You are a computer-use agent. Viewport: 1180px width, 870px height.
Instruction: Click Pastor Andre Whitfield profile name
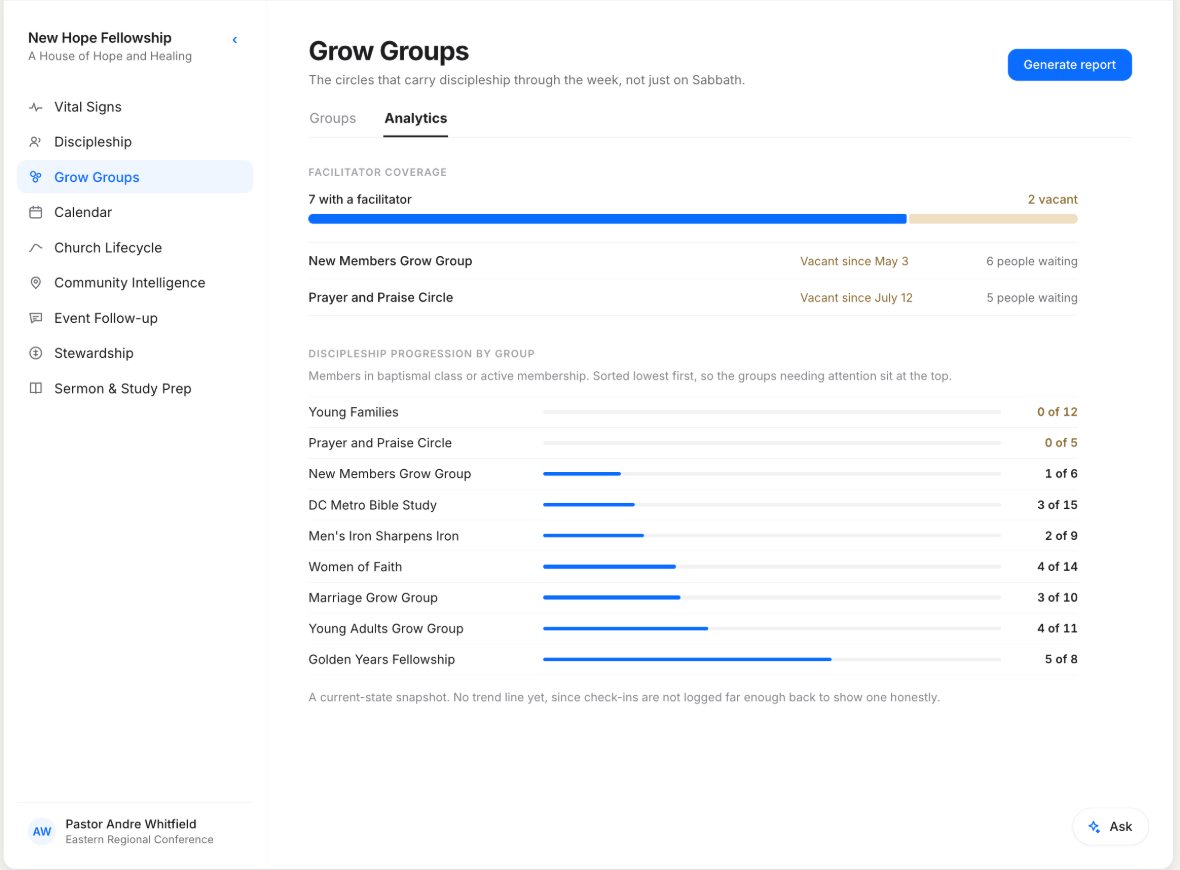(131, 824)
